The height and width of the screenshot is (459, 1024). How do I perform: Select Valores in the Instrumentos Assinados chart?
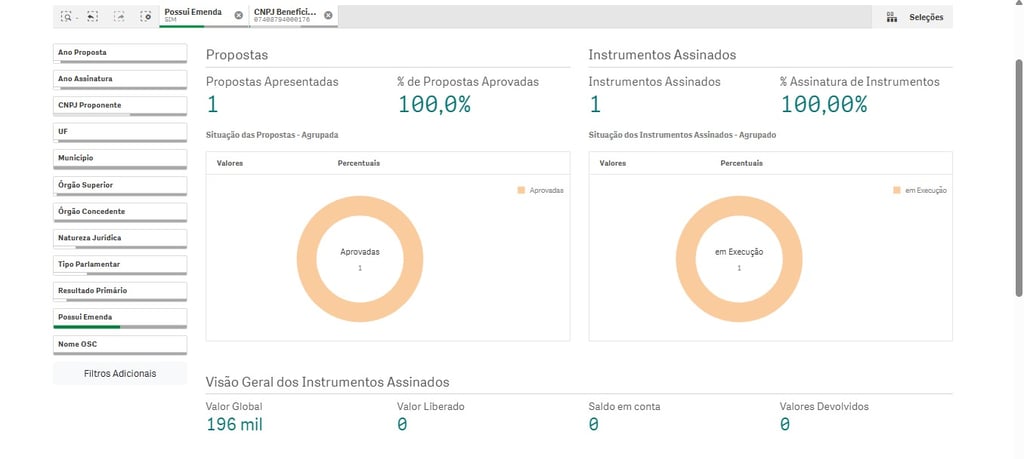[x=613, y=163]
